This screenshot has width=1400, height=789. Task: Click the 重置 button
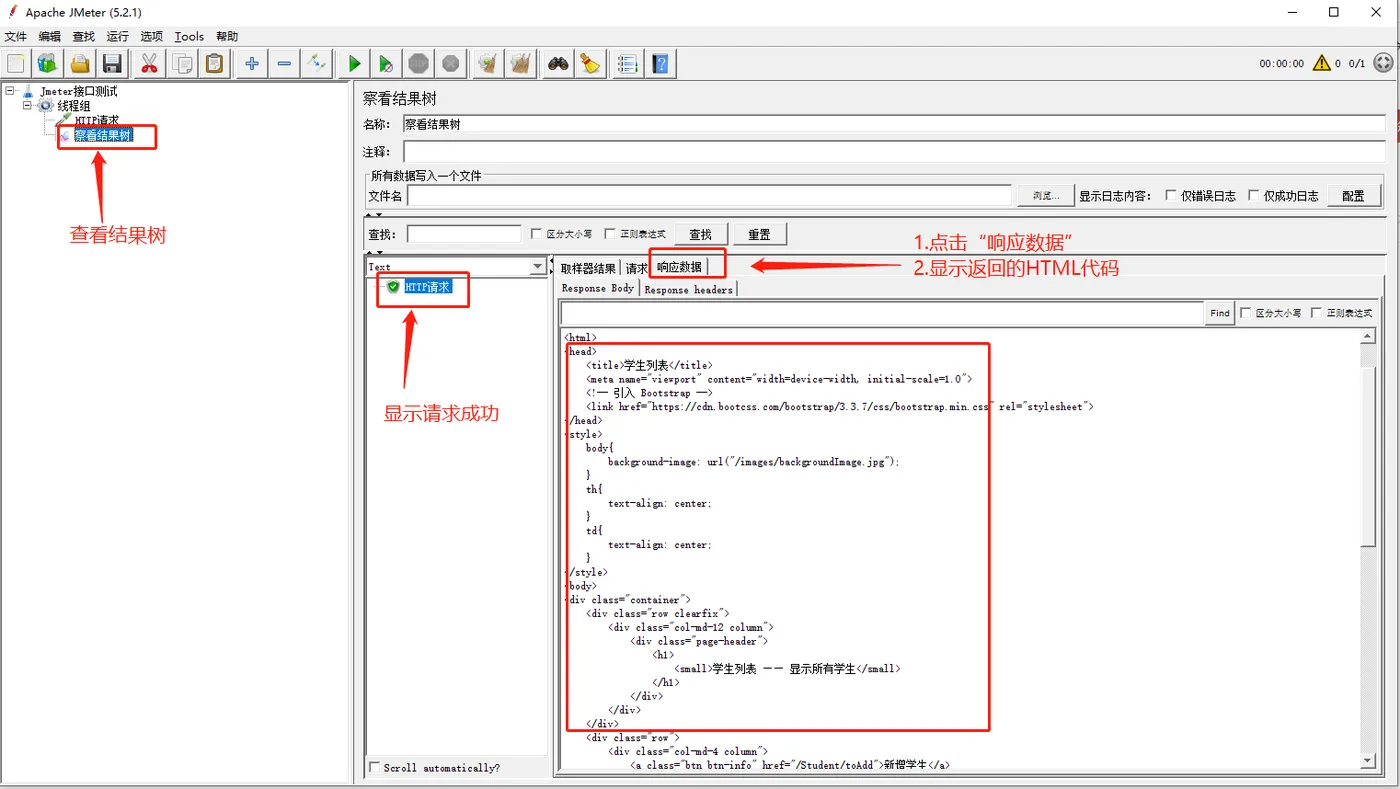pos(759,234)
